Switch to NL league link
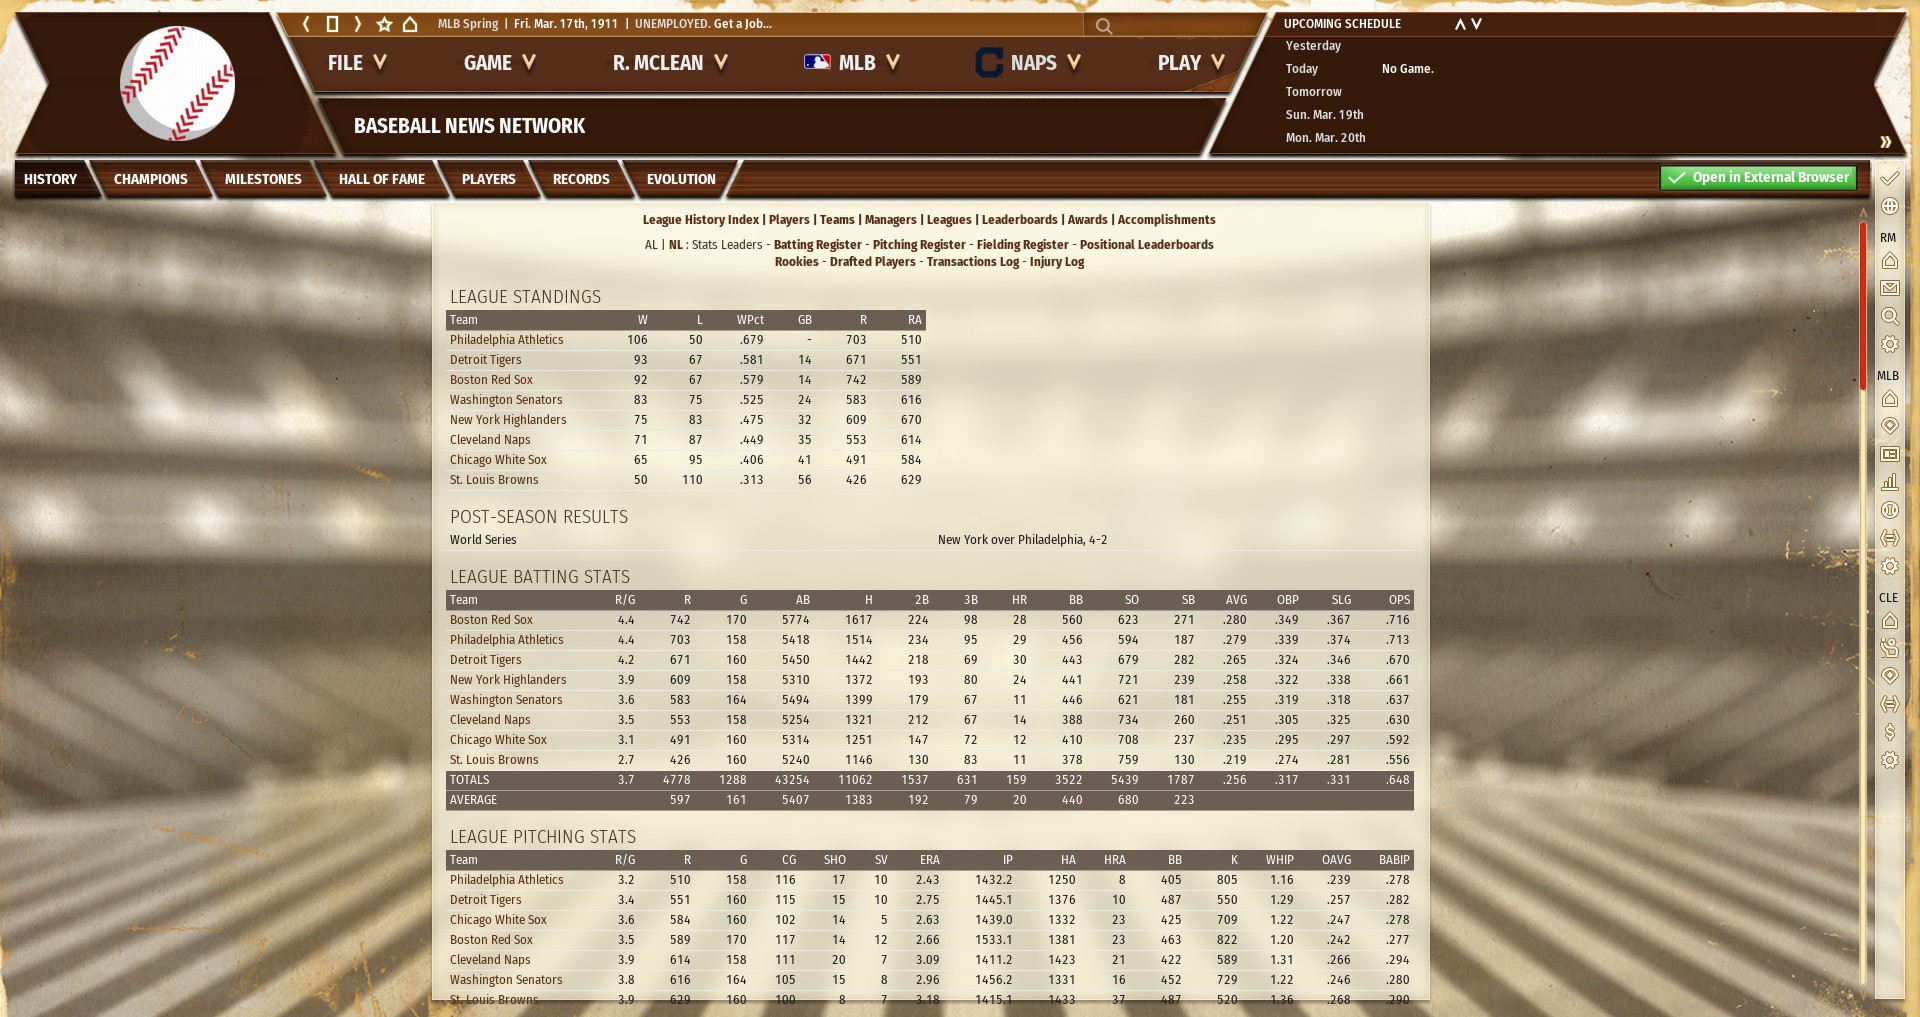The image size is (1920, 1017). click(676, 245)
